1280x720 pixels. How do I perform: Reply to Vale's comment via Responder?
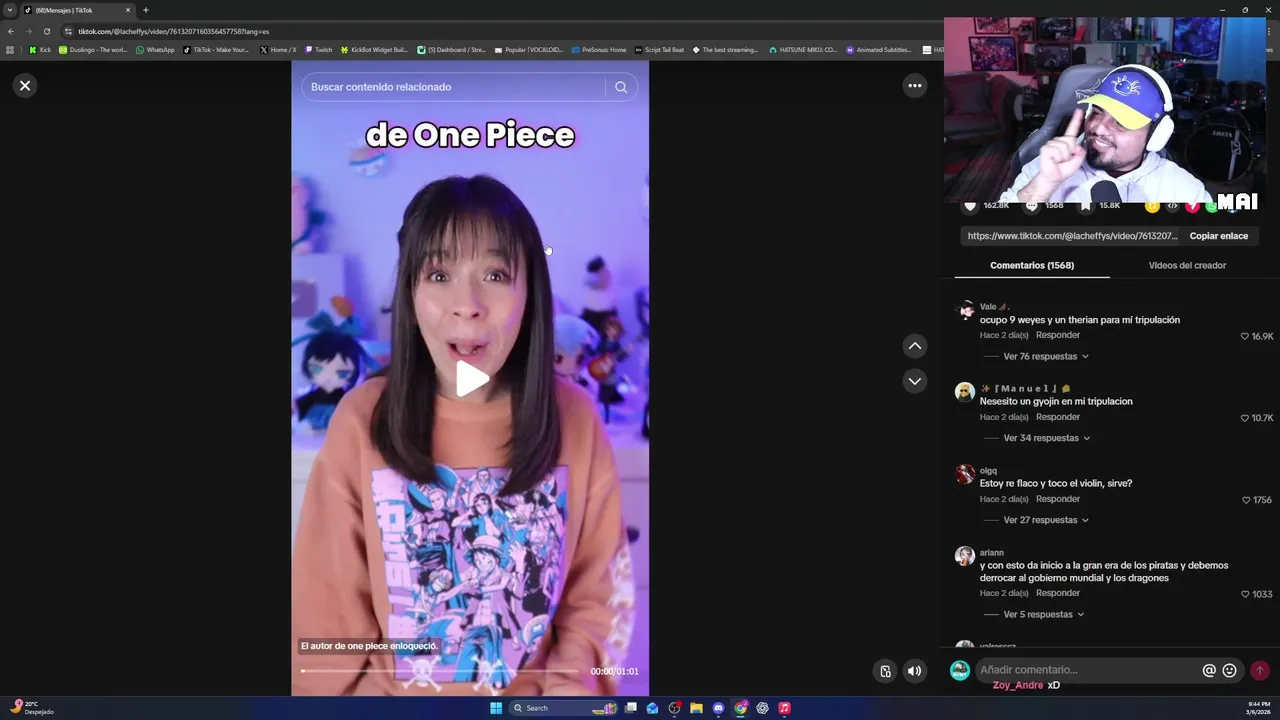pos(1058,335)
